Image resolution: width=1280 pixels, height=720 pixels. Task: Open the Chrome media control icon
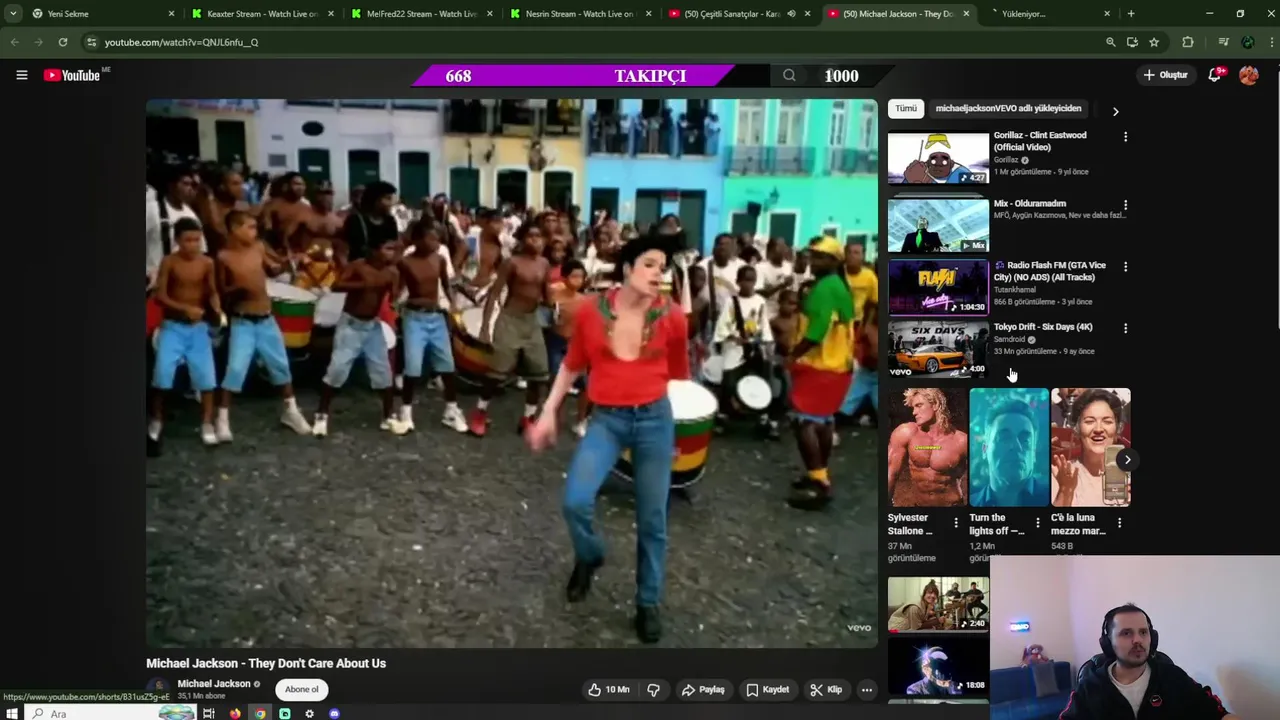click(1223, 42)
